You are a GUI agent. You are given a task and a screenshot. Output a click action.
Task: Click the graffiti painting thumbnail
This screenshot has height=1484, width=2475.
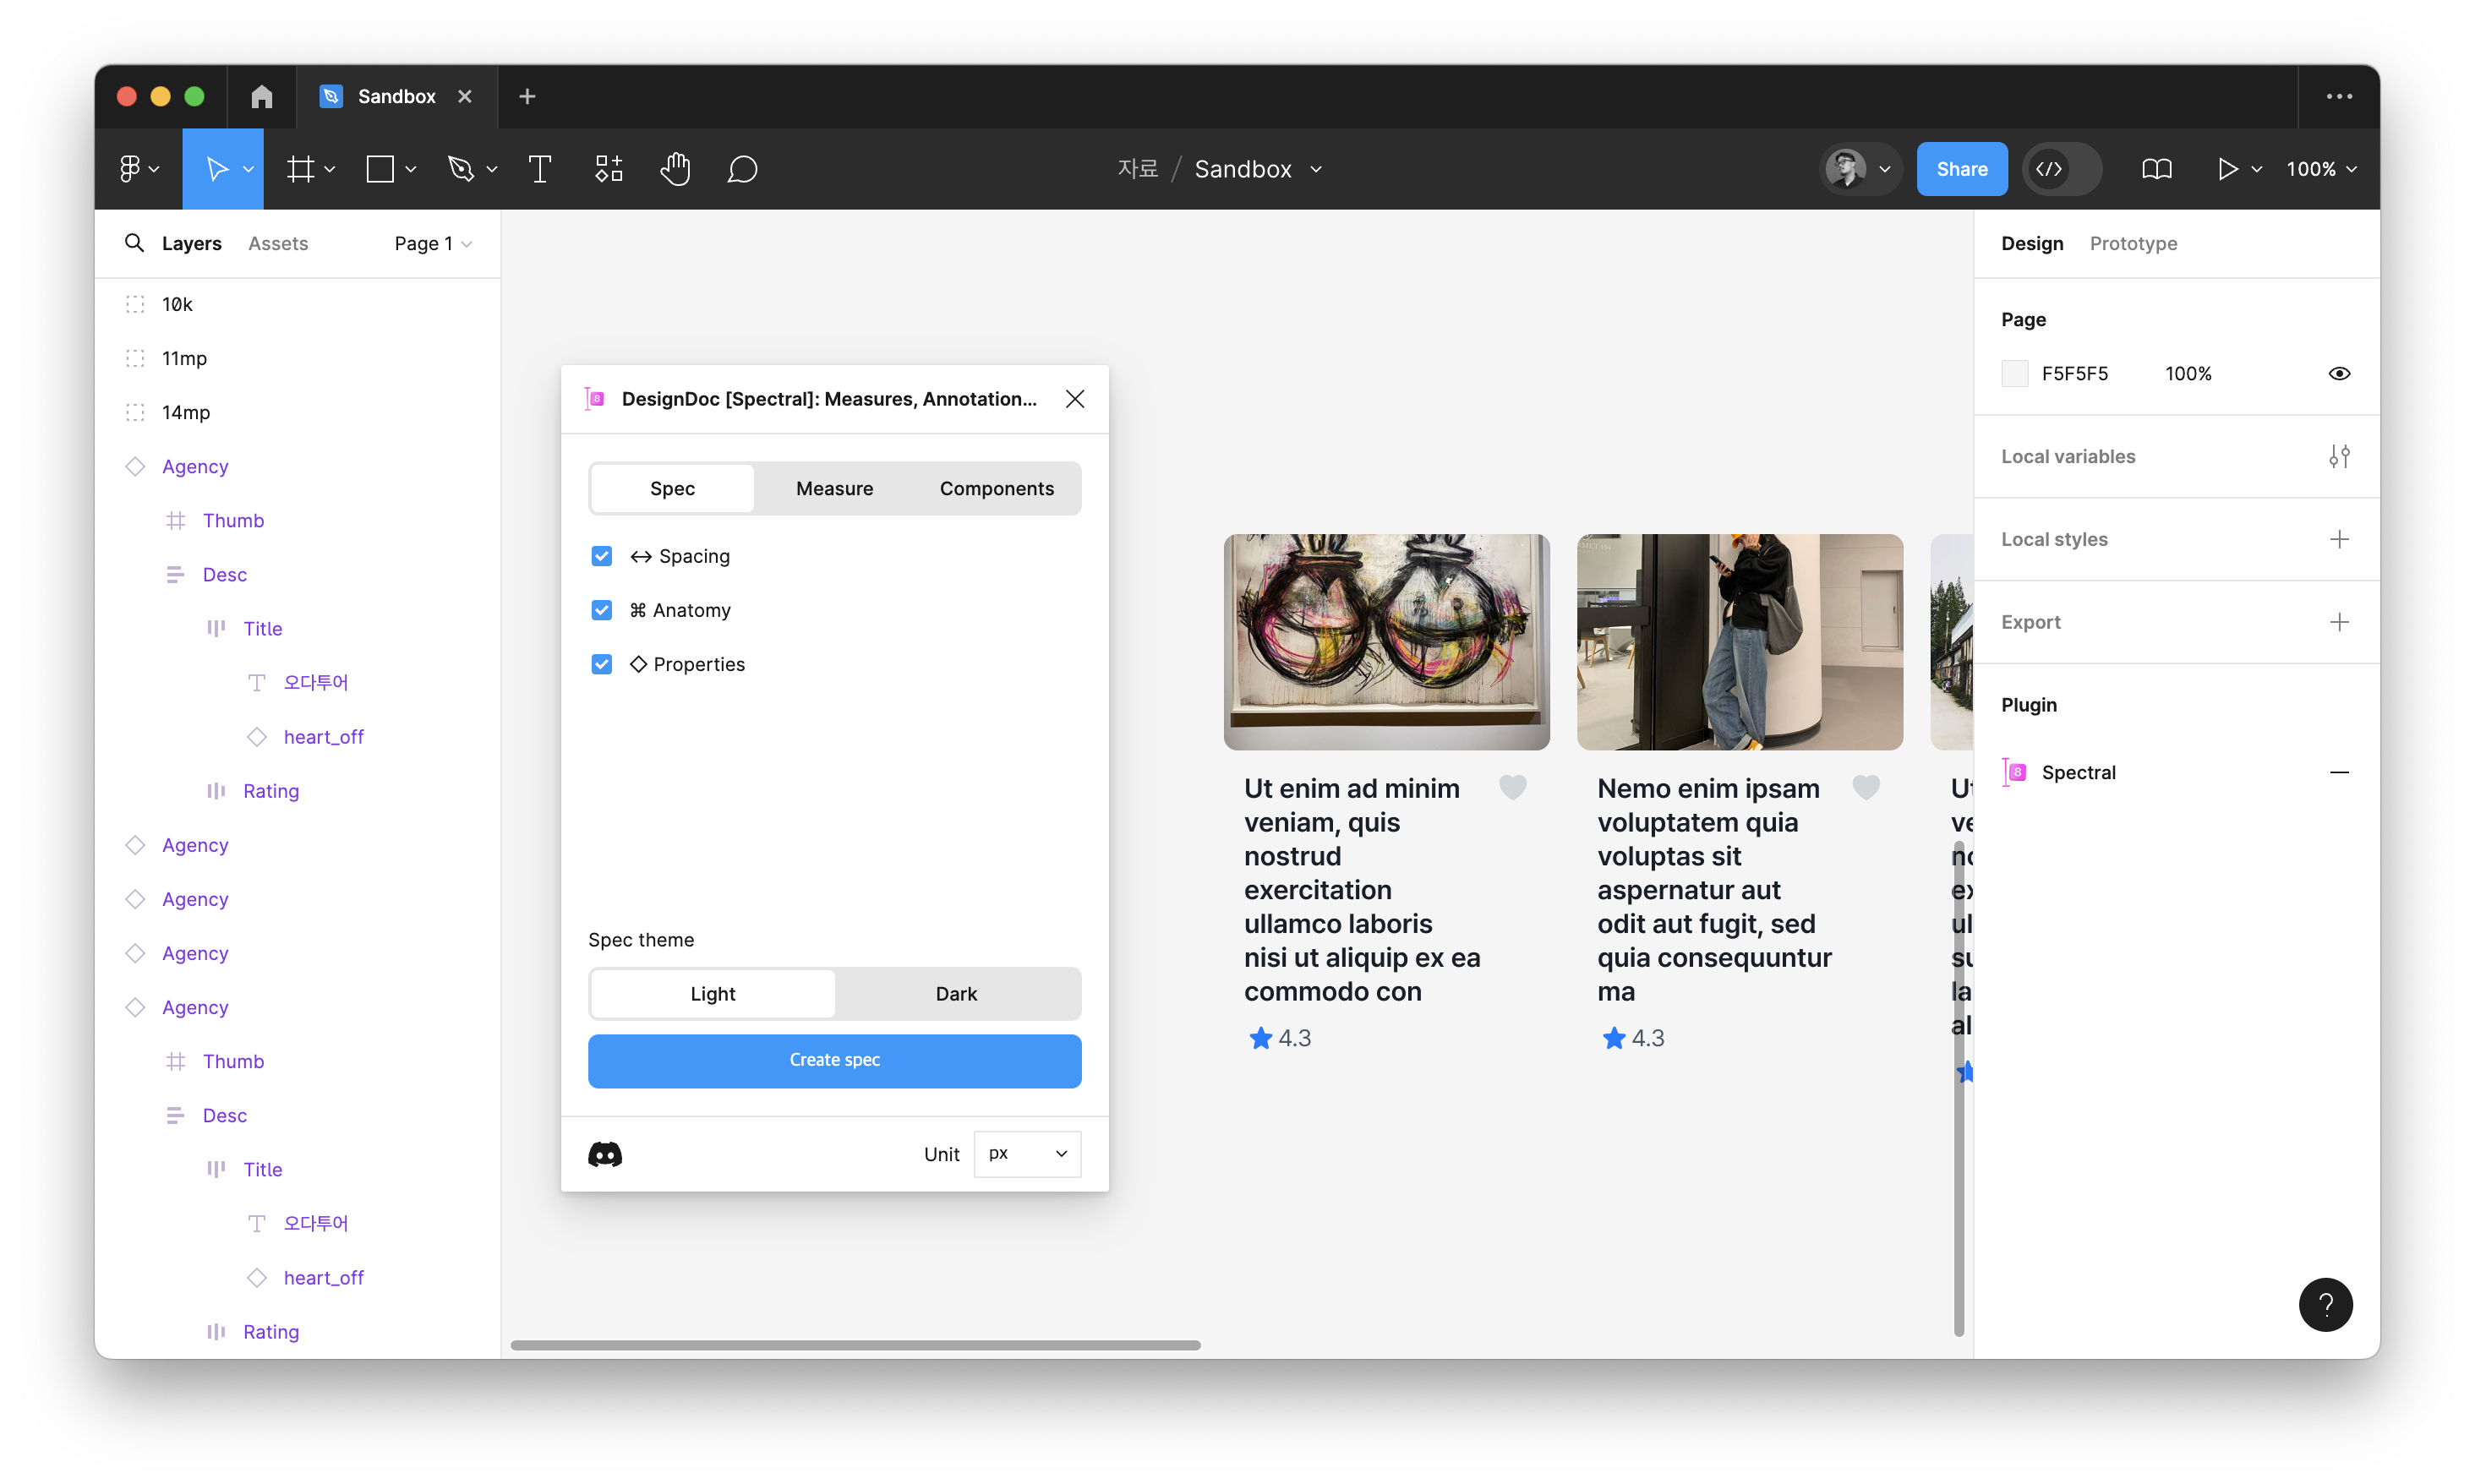(x=1386, y=641)
